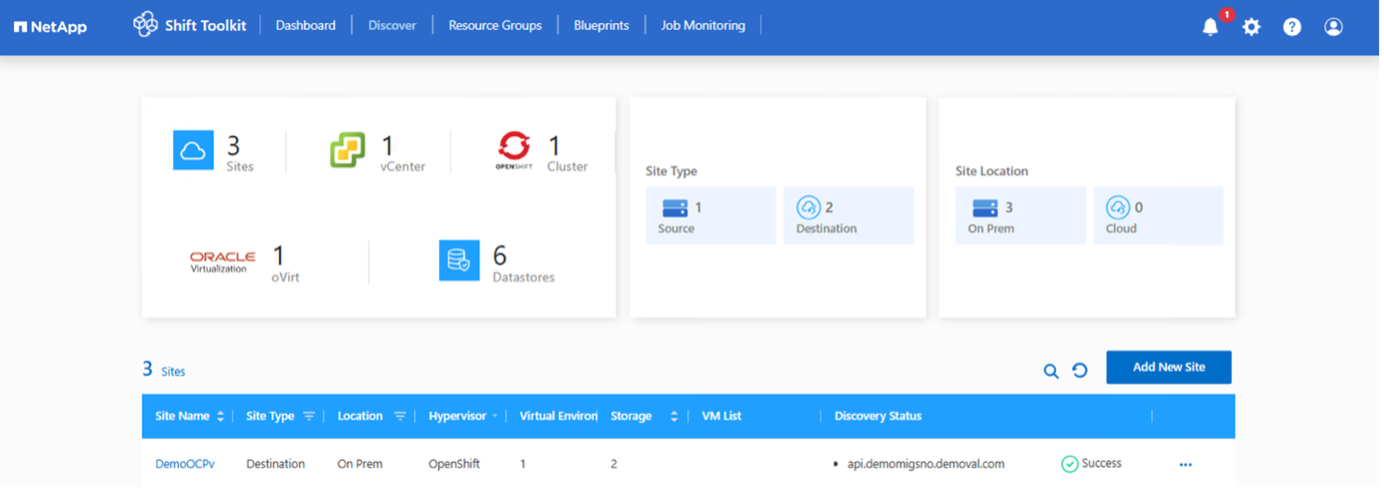The height and width of the screenshot is (491, 1384).
Task: Click the Datastores database icon
Action: pyautogui.click(x=459, y=260)
